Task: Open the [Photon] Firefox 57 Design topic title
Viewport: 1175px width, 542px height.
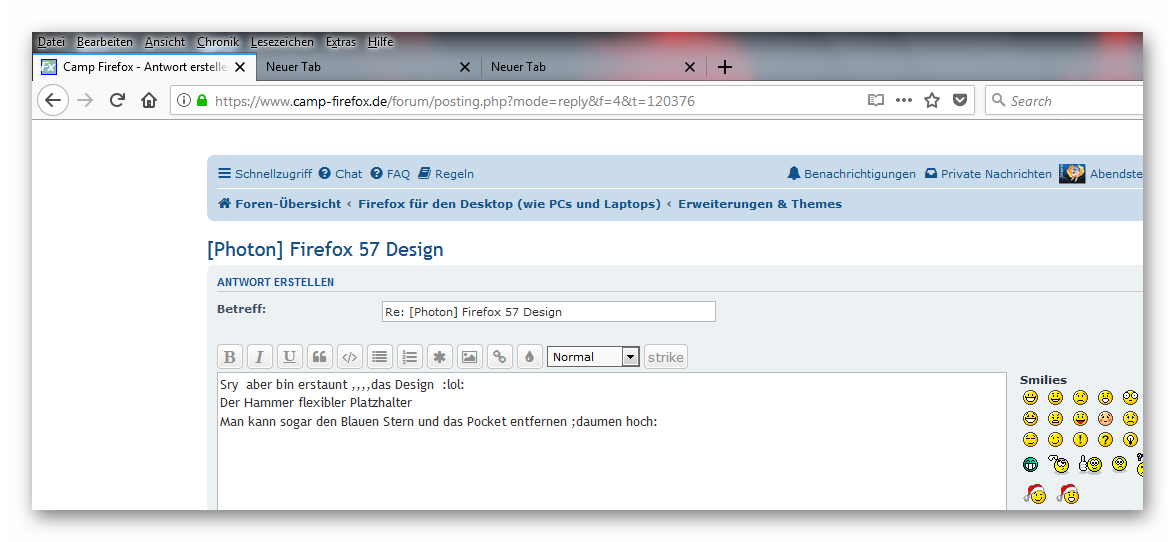Action: click(x=325, y=250)
